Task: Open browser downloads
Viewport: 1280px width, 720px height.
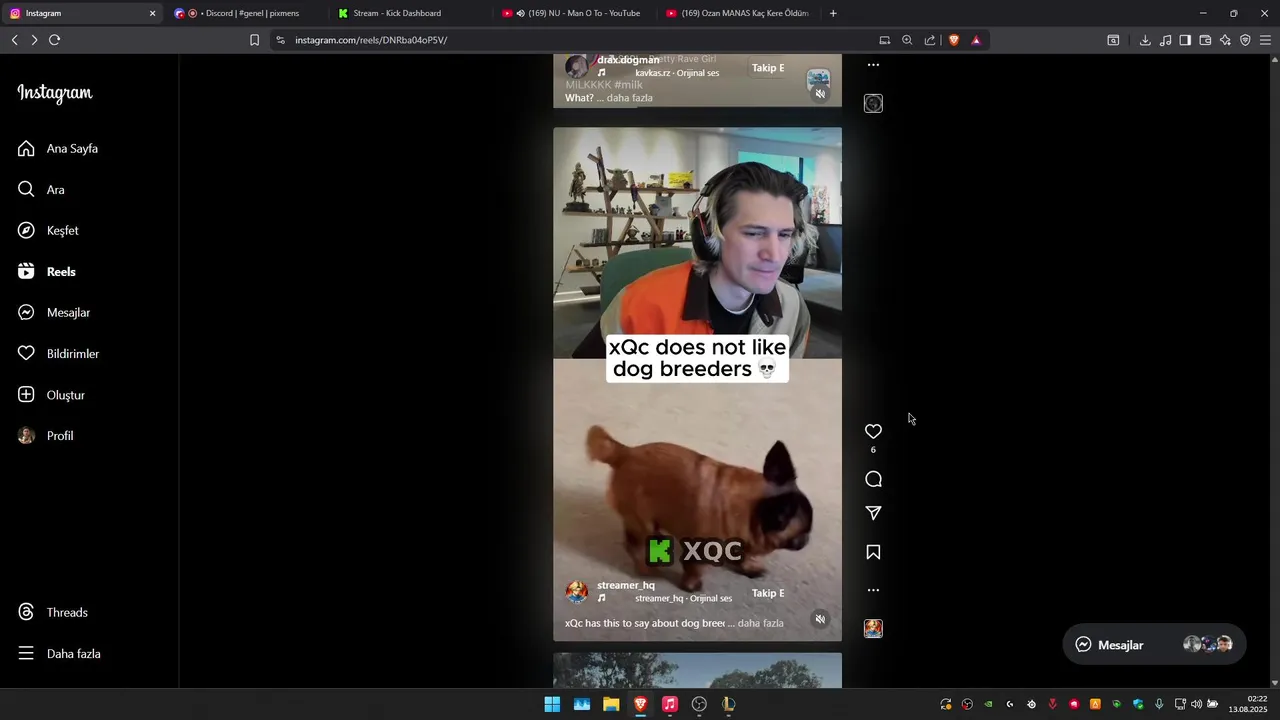Action: point(1145,40)
